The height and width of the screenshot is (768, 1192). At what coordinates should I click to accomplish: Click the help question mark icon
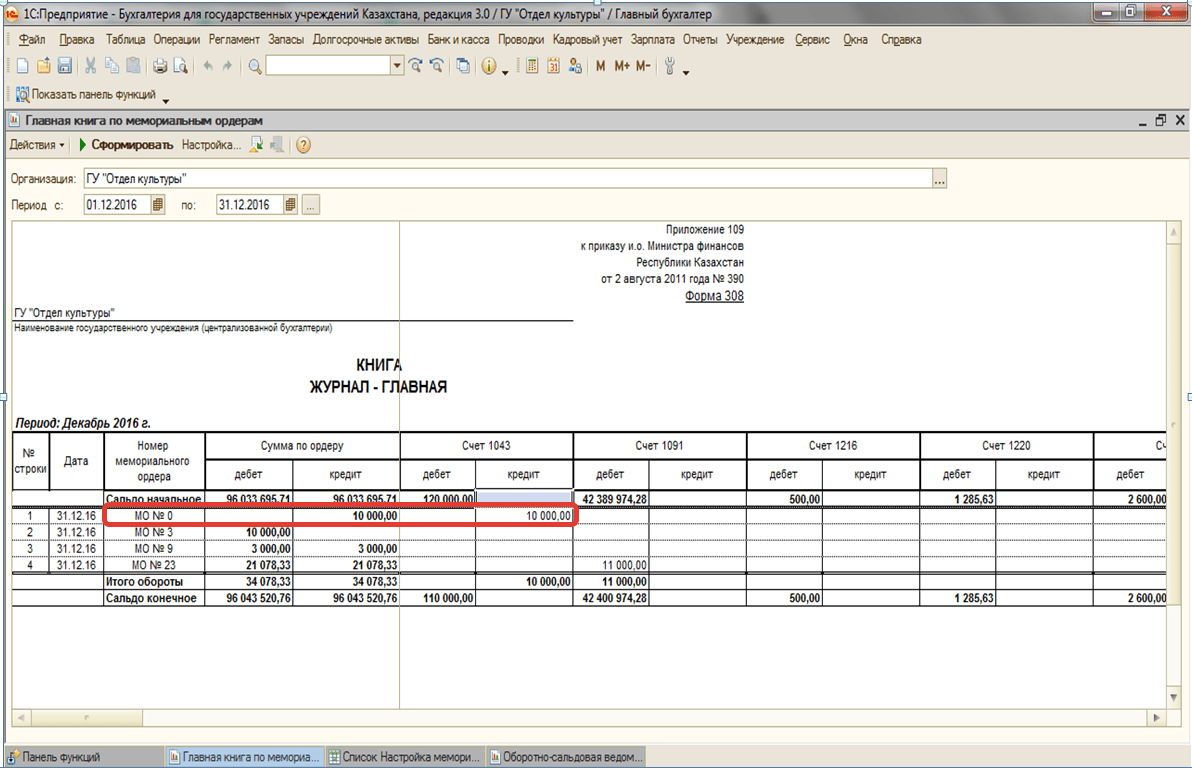pos(303,145)
